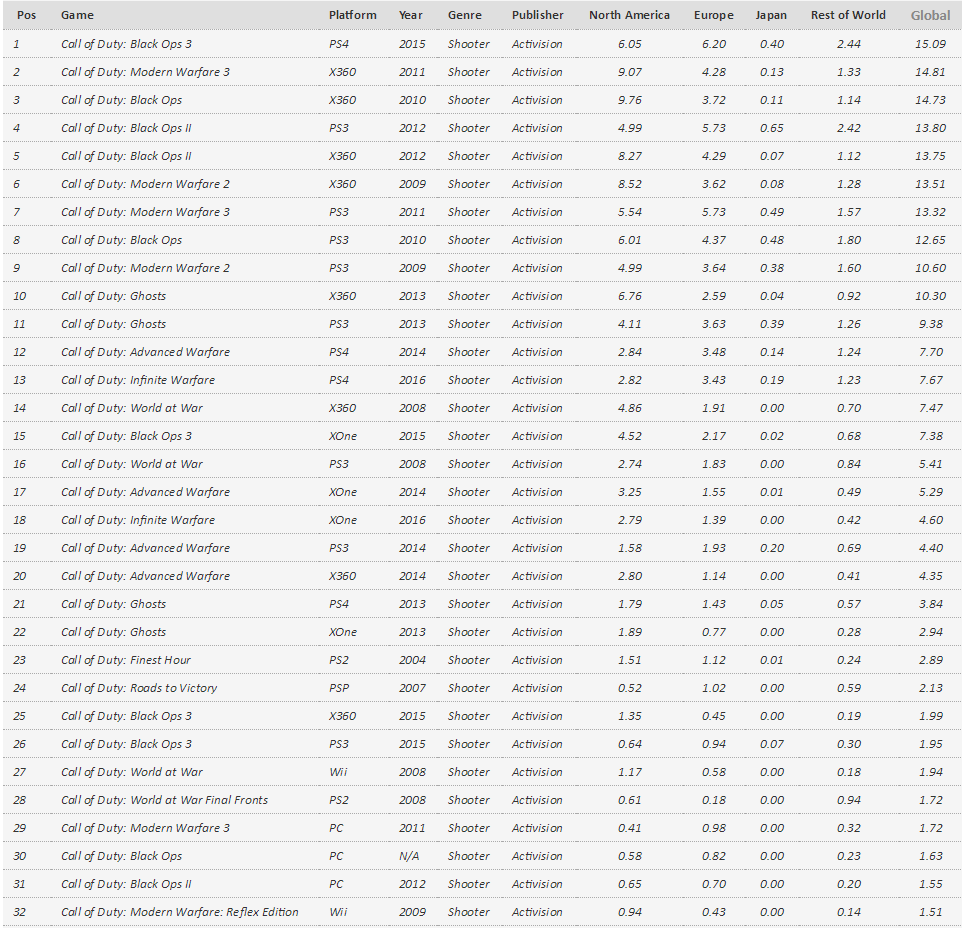Select the Genre column header

click(x=464, y=15)
